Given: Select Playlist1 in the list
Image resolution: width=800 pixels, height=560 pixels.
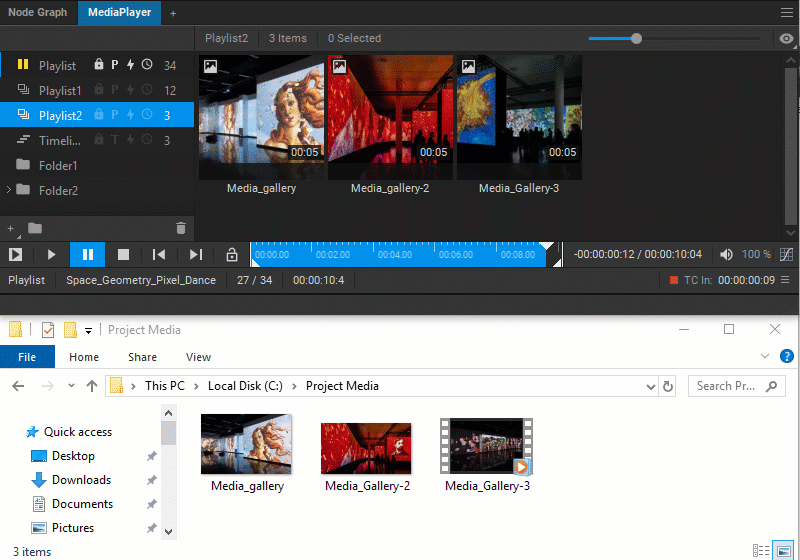Looking at the screenshot, I should point(97,90).
